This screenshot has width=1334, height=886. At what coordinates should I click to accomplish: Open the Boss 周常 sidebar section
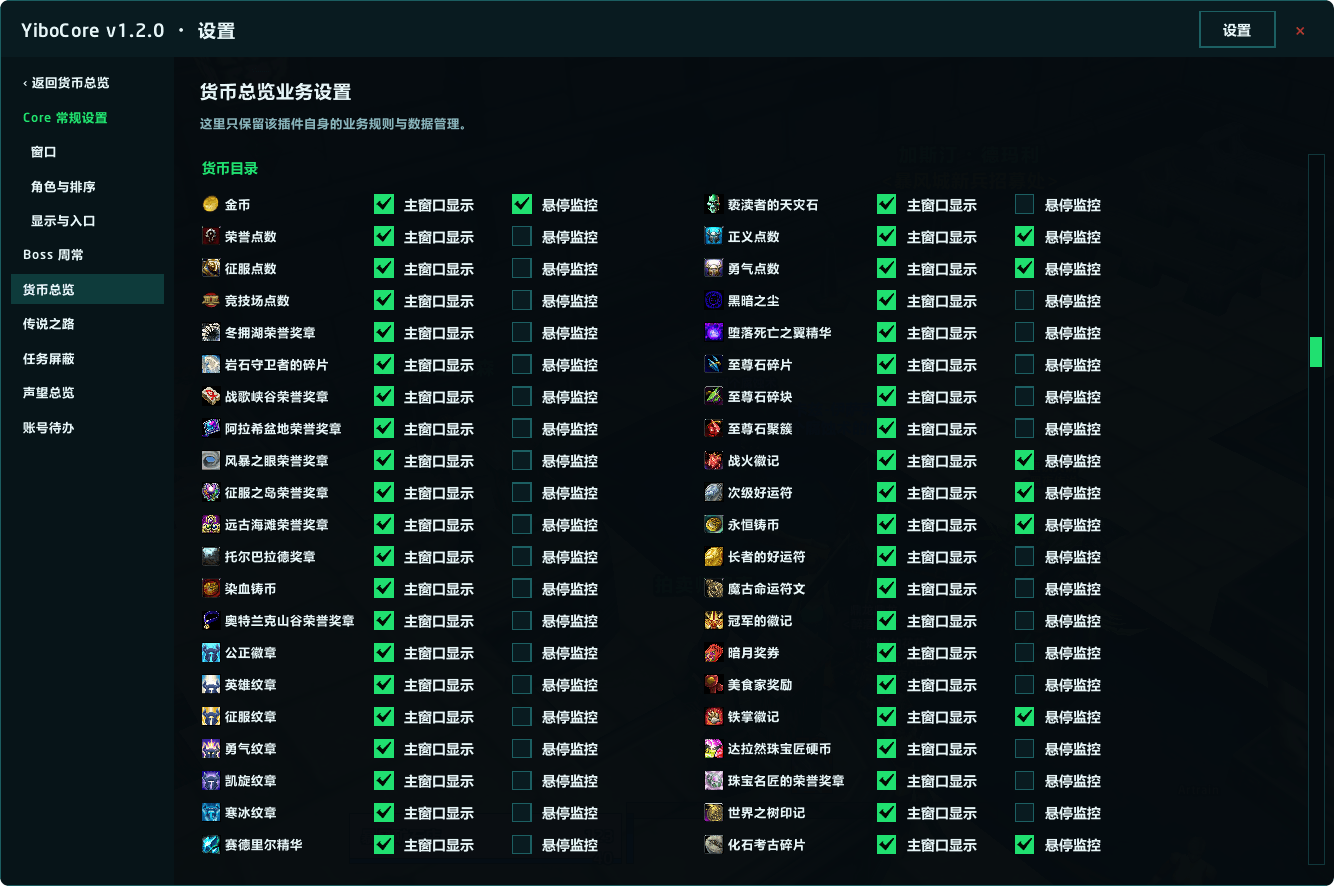87,255
